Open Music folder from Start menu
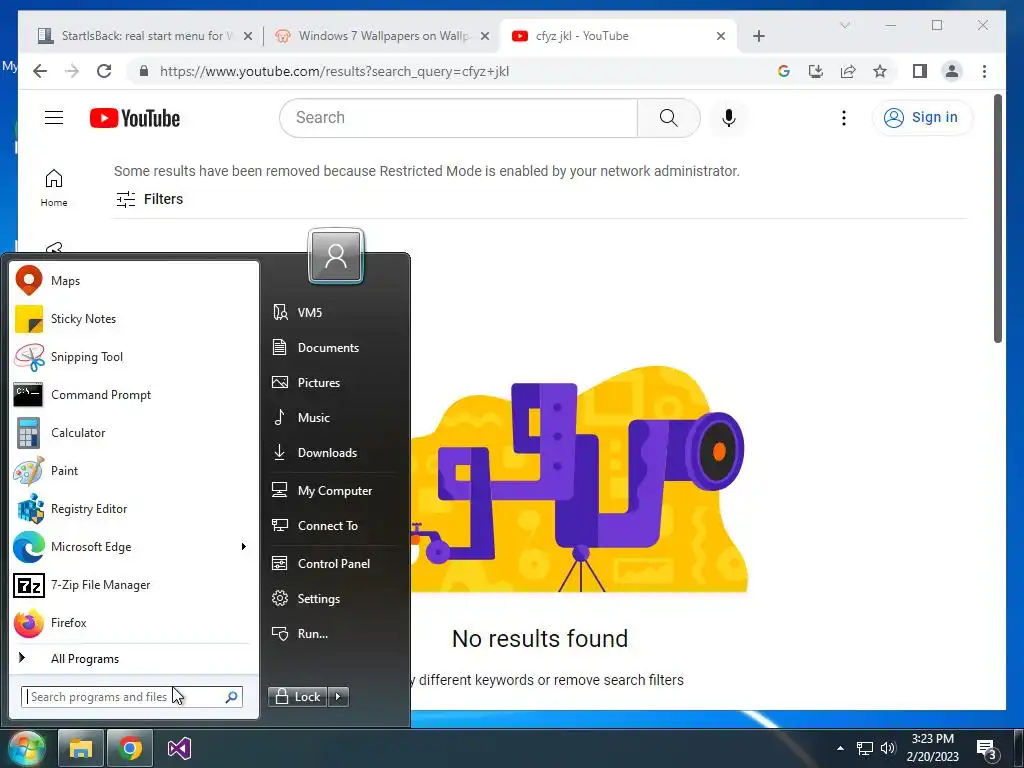The width and height of the screenshot is (1024, 768). tap(334, 417)
